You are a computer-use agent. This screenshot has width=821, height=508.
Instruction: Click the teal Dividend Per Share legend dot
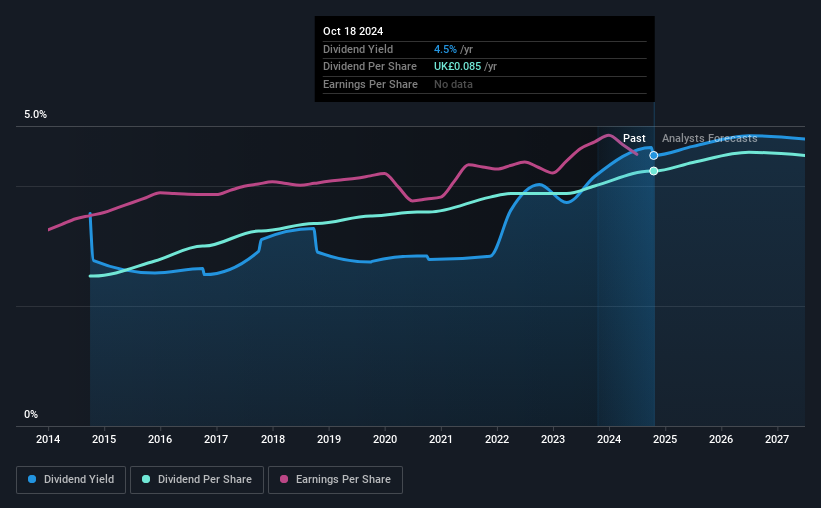pyautogui.click(x=146, y=479)
